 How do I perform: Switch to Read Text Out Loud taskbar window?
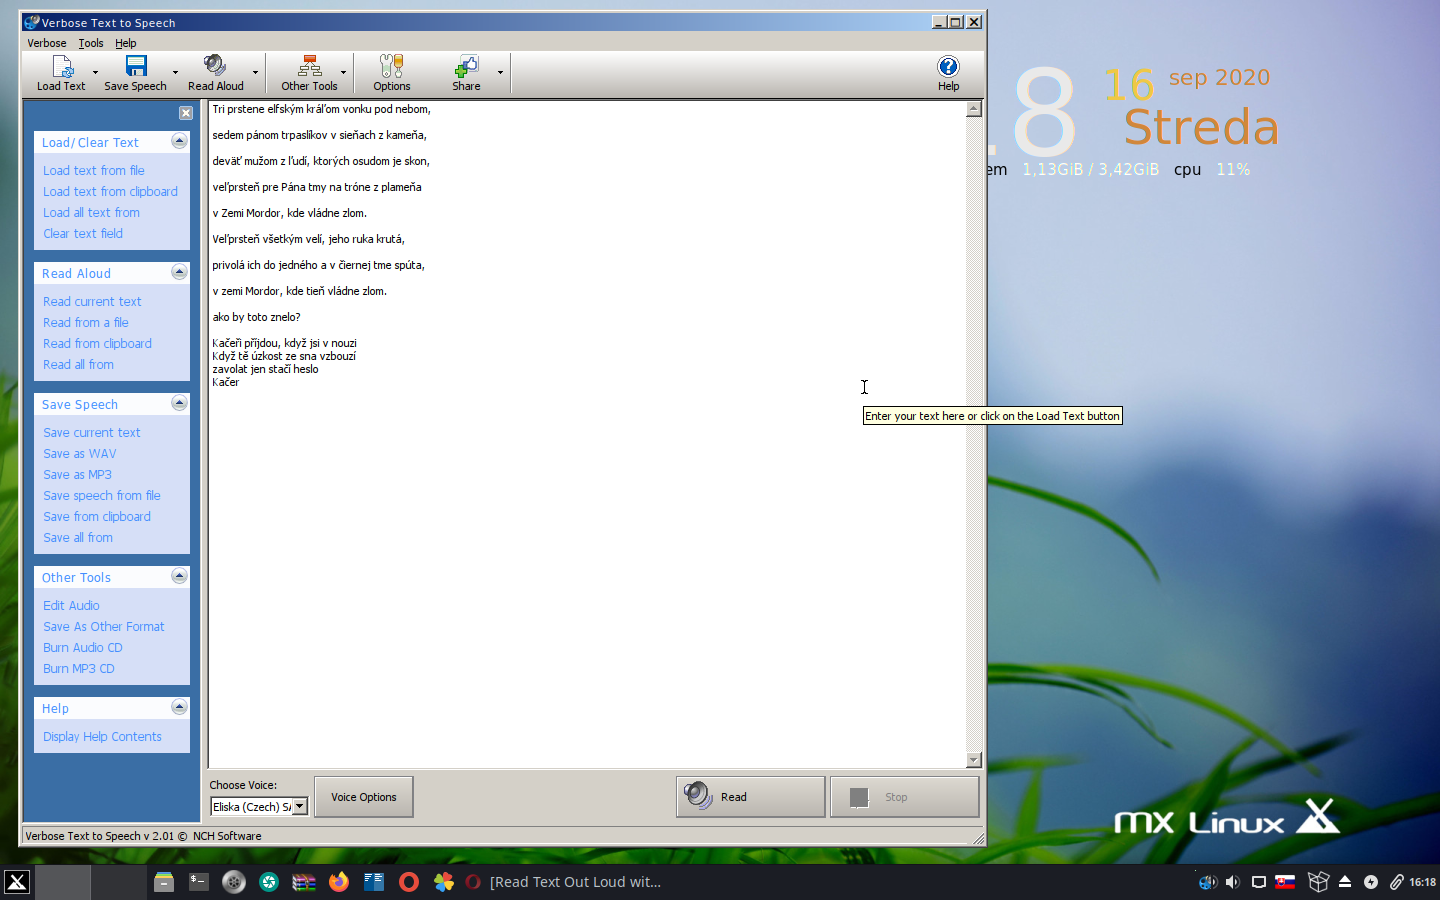[x=562, y=882]
